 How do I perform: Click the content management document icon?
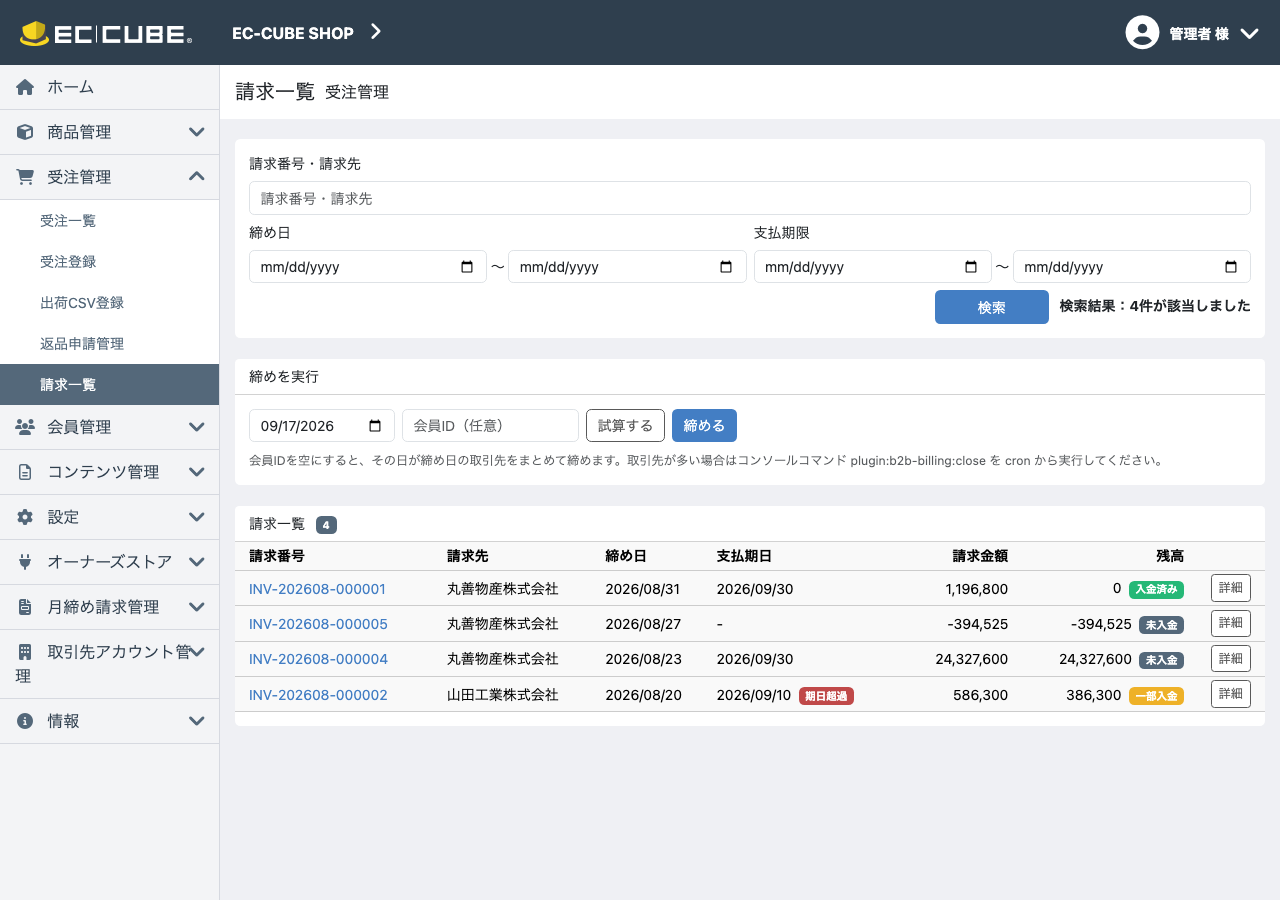pos(25,472)
